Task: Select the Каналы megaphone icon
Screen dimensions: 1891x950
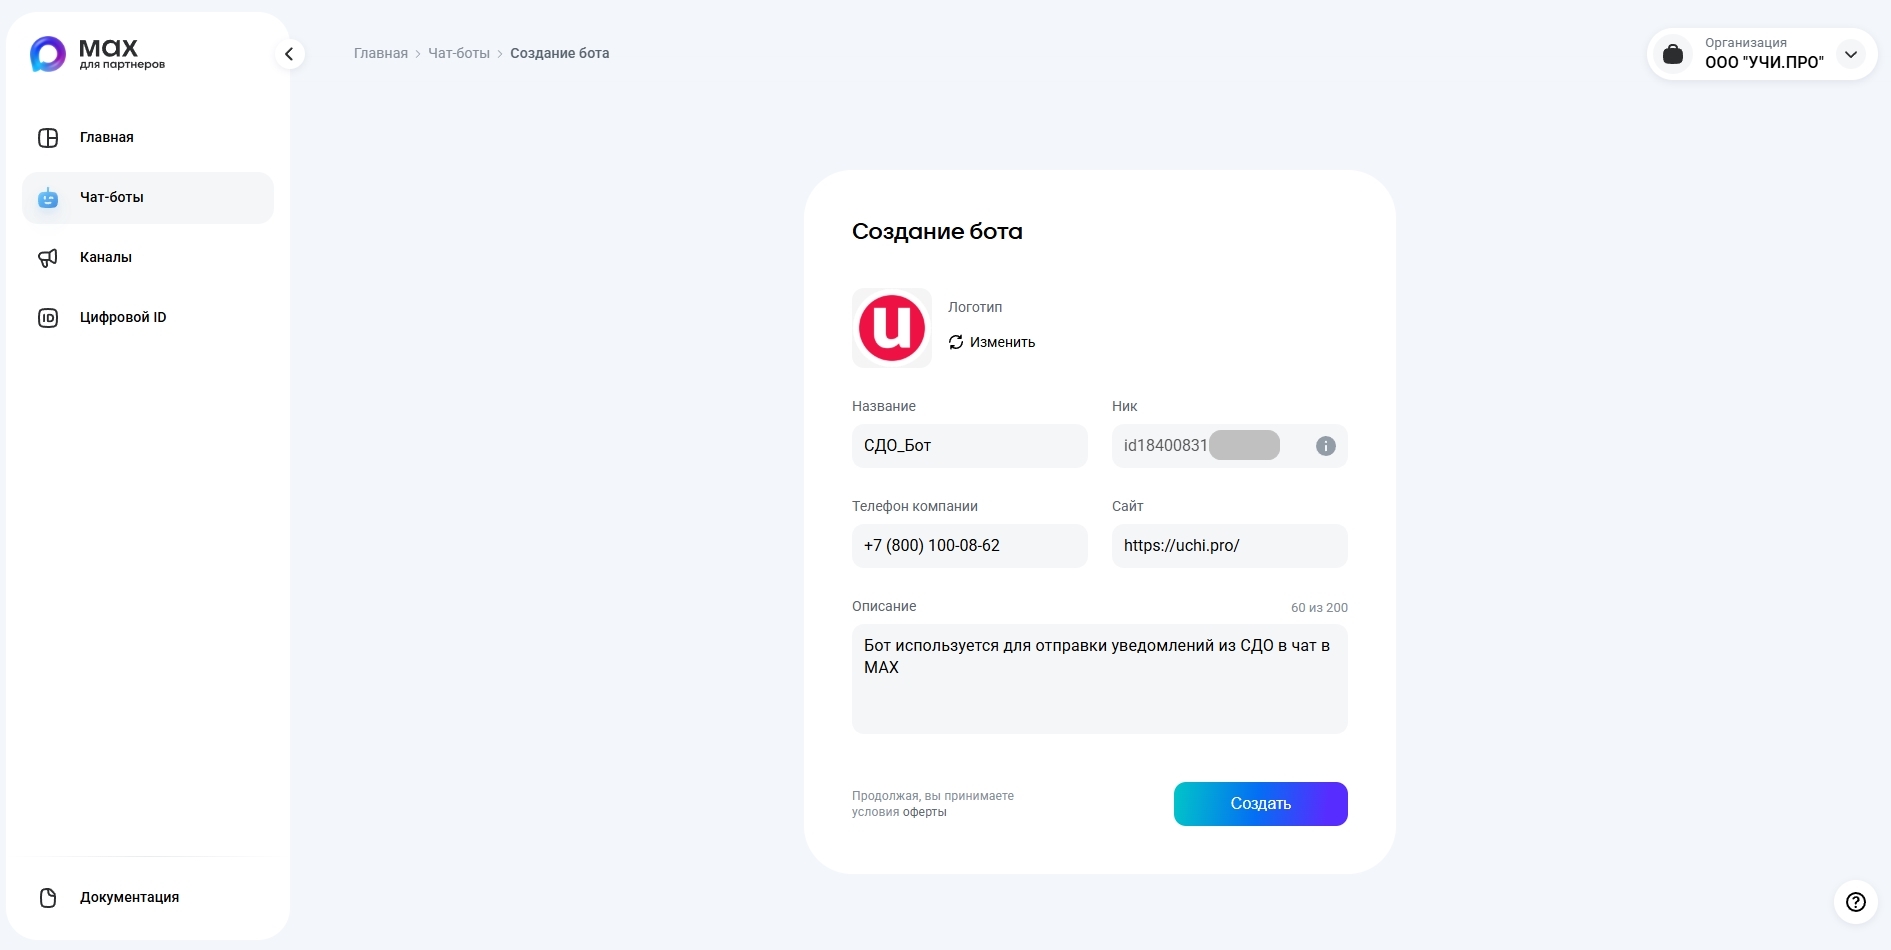Action: (48, 257)
